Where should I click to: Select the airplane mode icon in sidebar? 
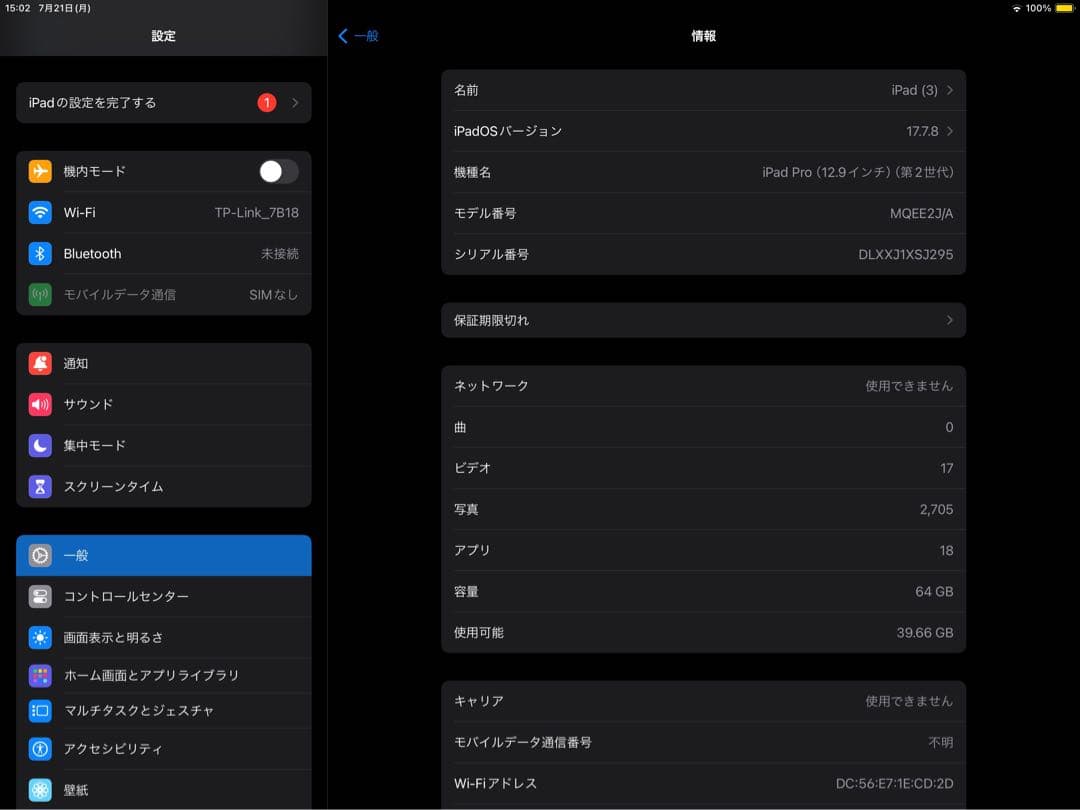[40, 171]
